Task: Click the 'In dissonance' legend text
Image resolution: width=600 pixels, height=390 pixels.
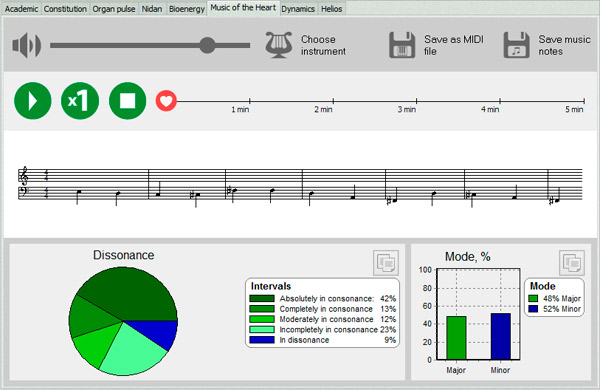Action: (304, 340)
